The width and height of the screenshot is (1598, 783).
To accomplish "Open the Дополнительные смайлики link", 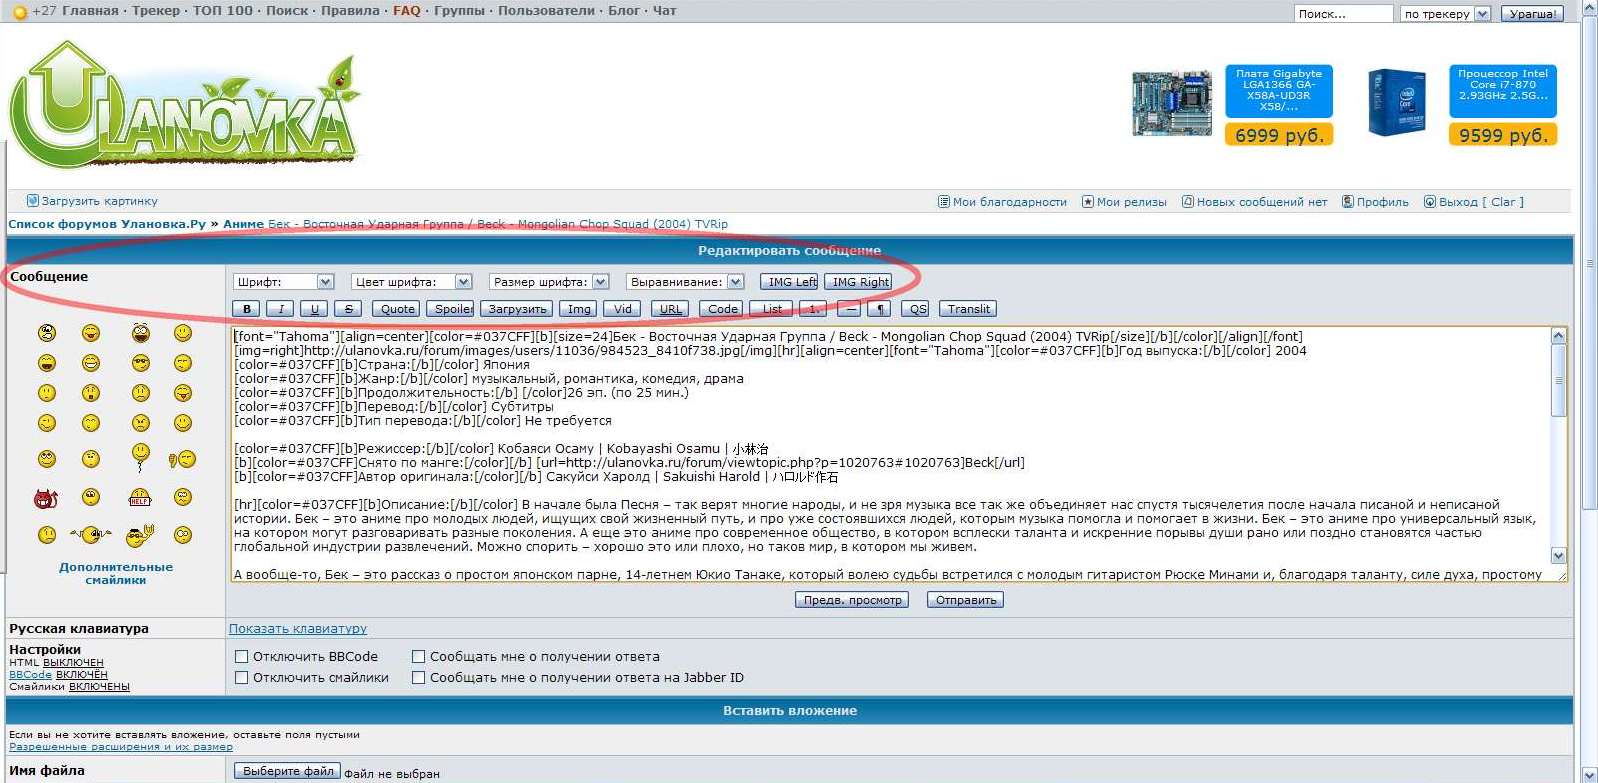I will tap(116, 573).
